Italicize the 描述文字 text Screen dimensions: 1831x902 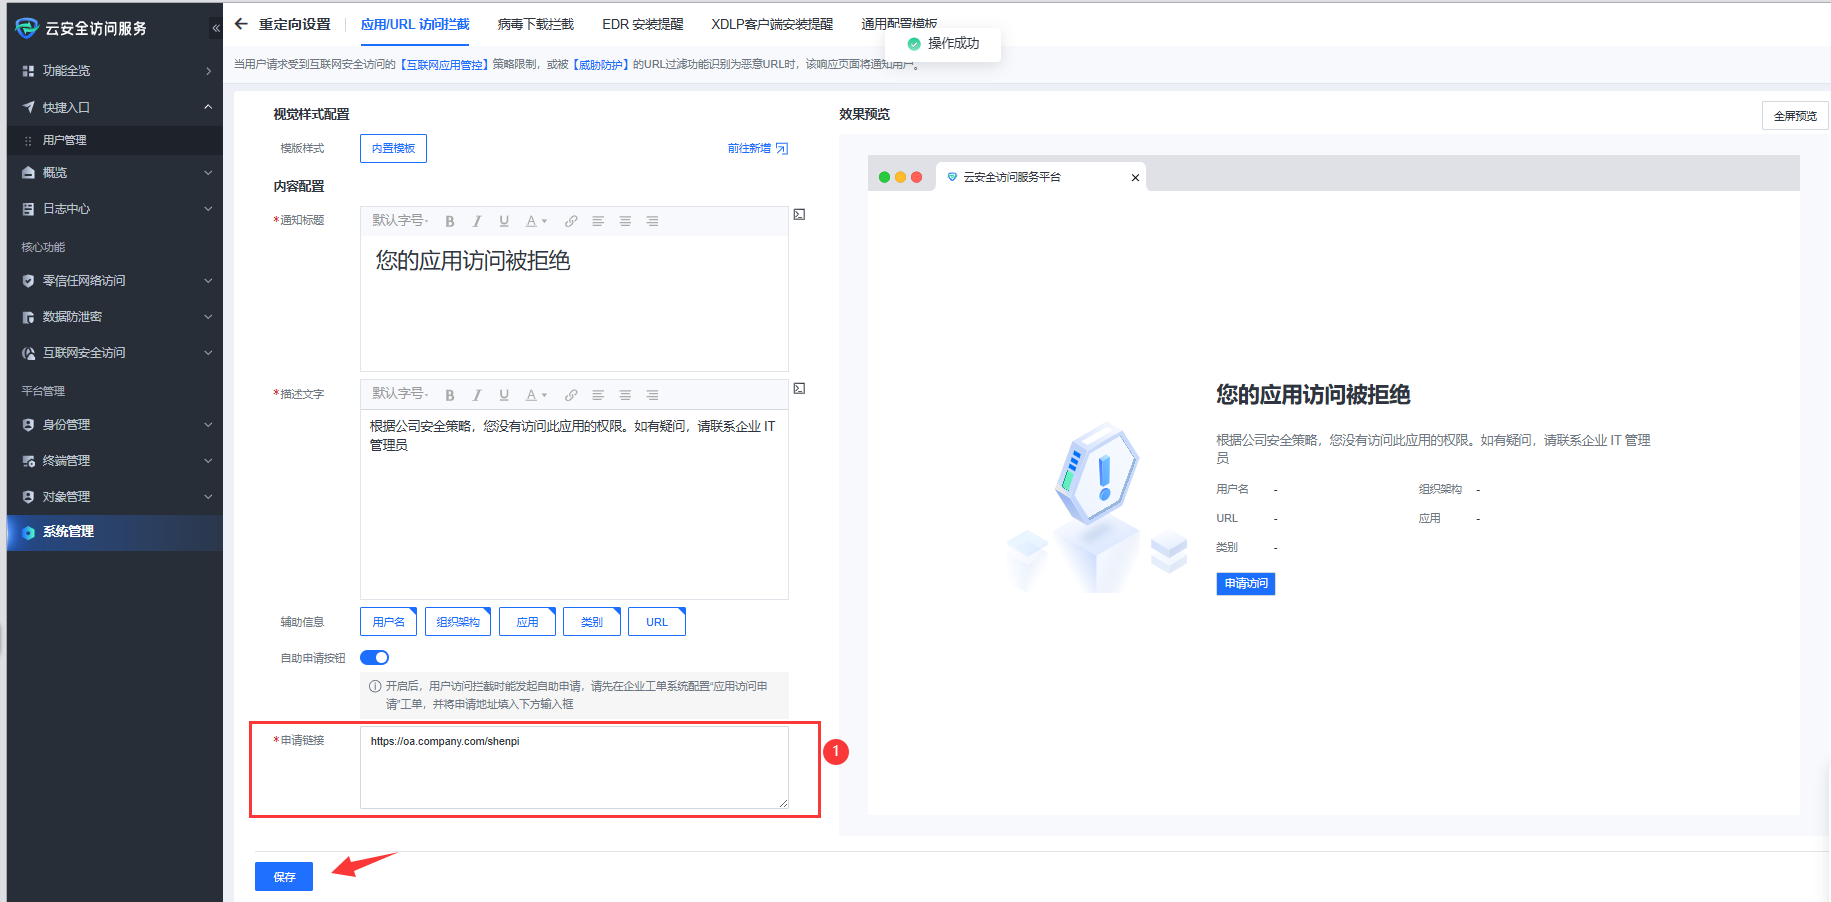click(x=477, y=395)
